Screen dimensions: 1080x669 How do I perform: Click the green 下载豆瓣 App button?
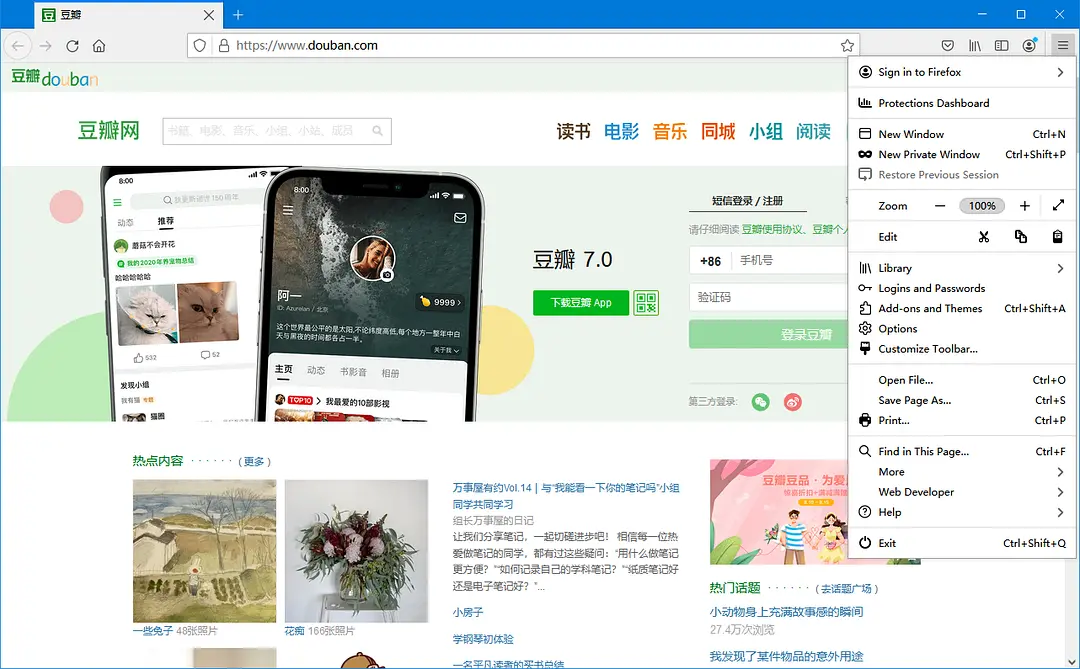[x=581, y=303]
